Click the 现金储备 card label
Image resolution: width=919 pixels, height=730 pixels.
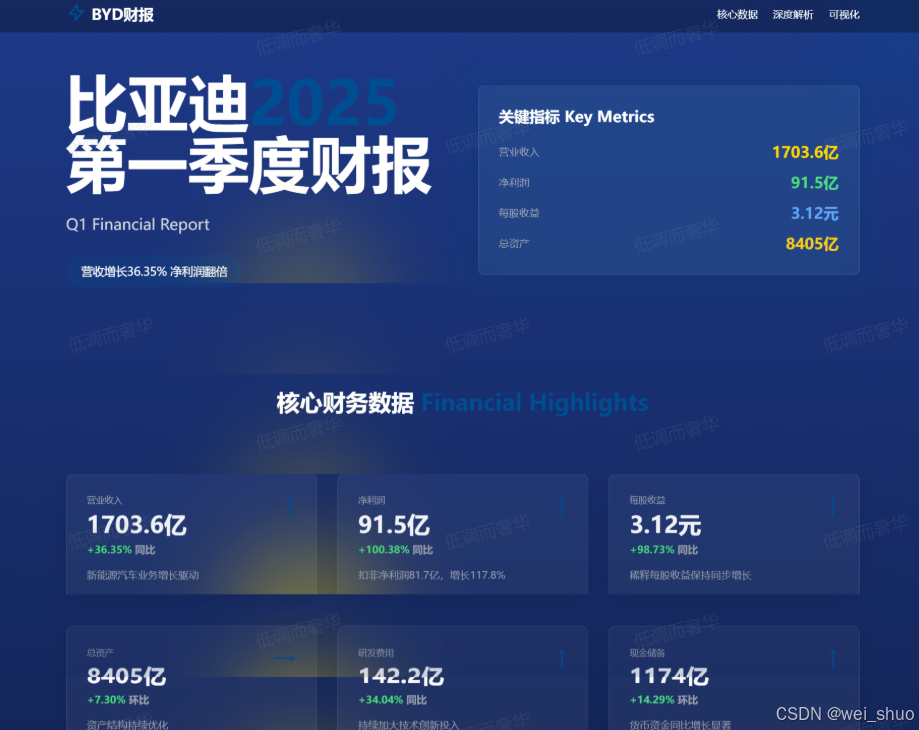pyautogui.click(x=648, y=653)
